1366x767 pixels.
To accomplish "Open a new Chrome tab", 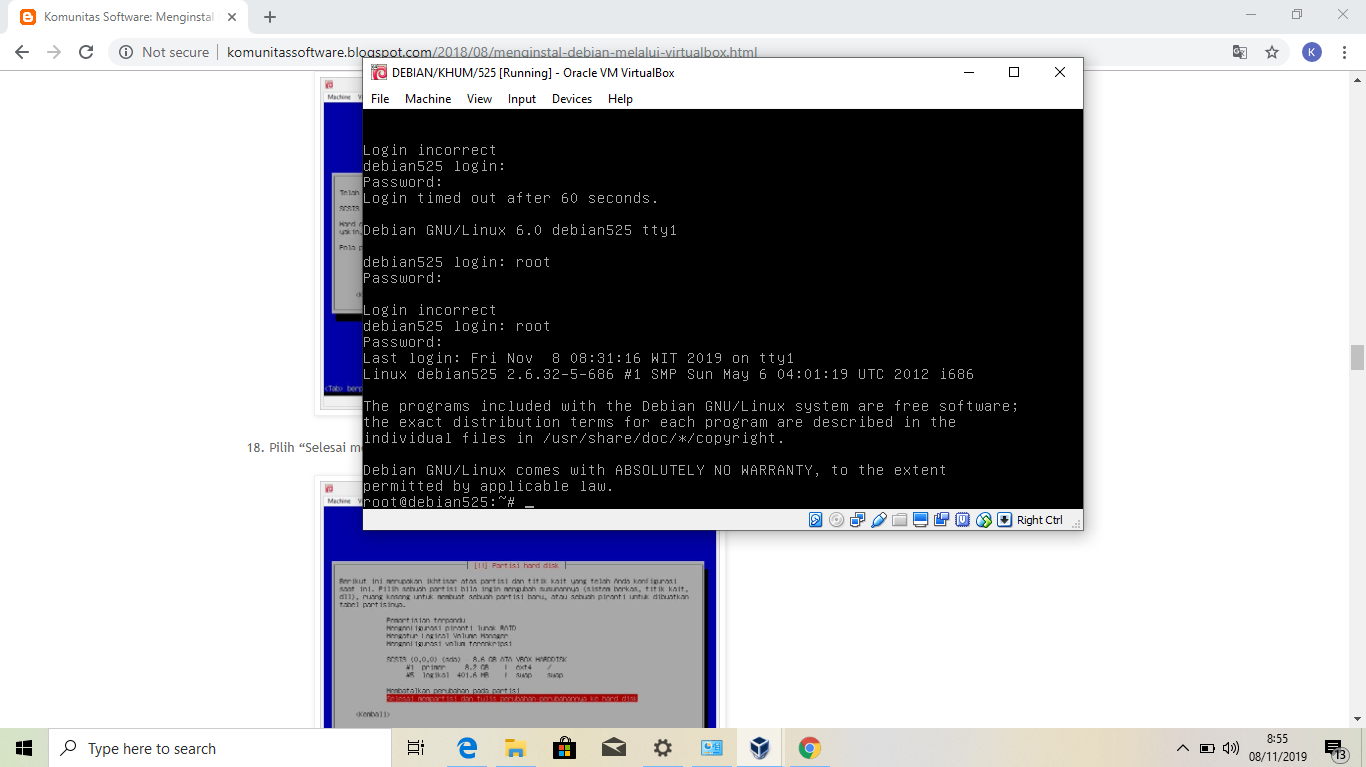I will (270, 17).
